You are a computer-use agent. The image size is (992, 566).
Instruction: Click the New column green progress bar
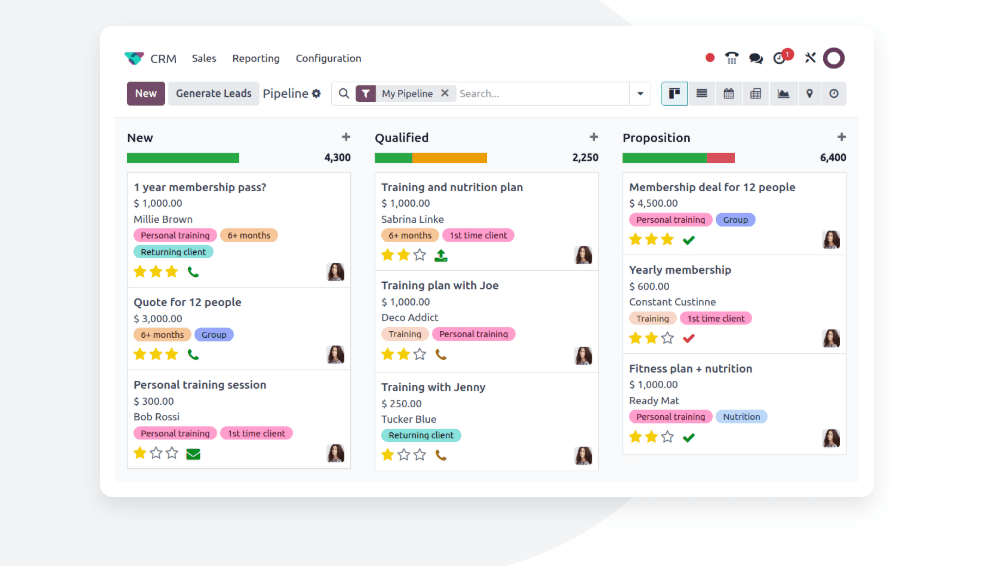tap(183, 158)
